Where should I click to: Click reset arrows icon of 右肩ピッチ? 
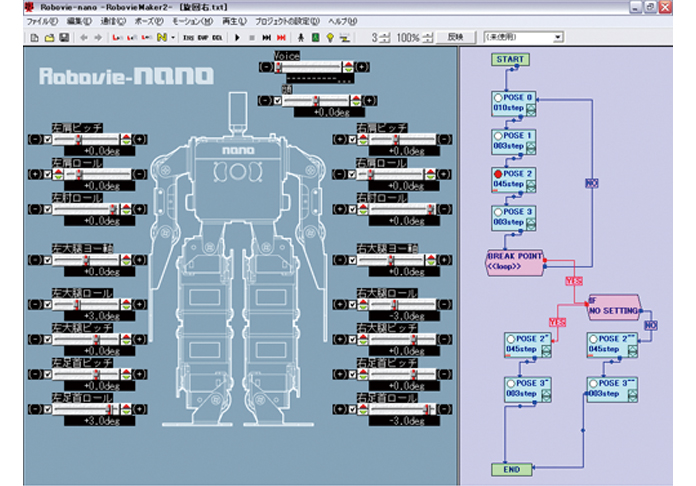coord(363,139)
